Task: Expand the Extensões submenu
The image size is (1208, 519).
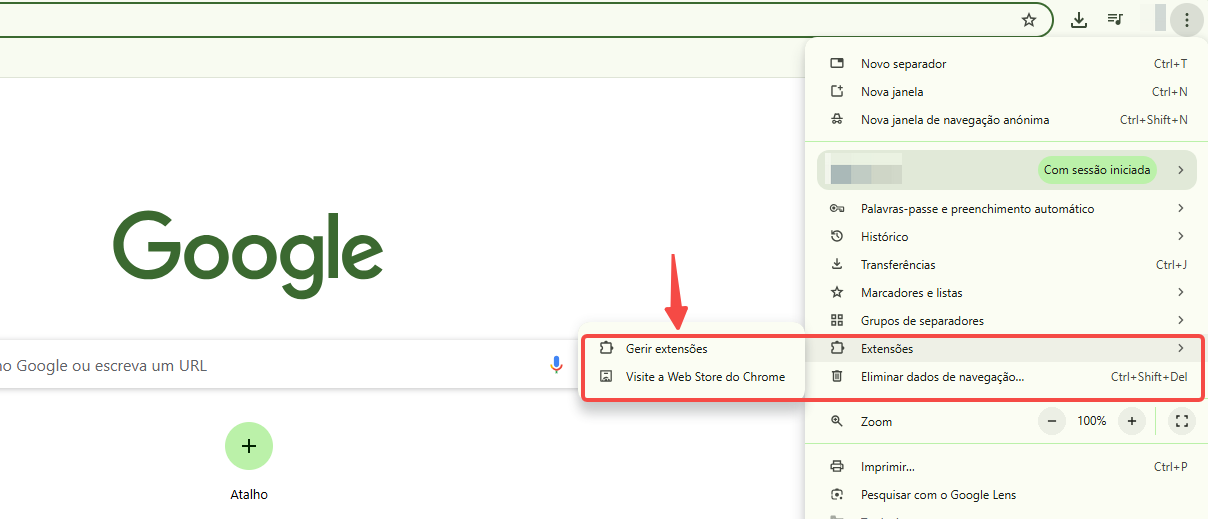Action: [1007, 348]
